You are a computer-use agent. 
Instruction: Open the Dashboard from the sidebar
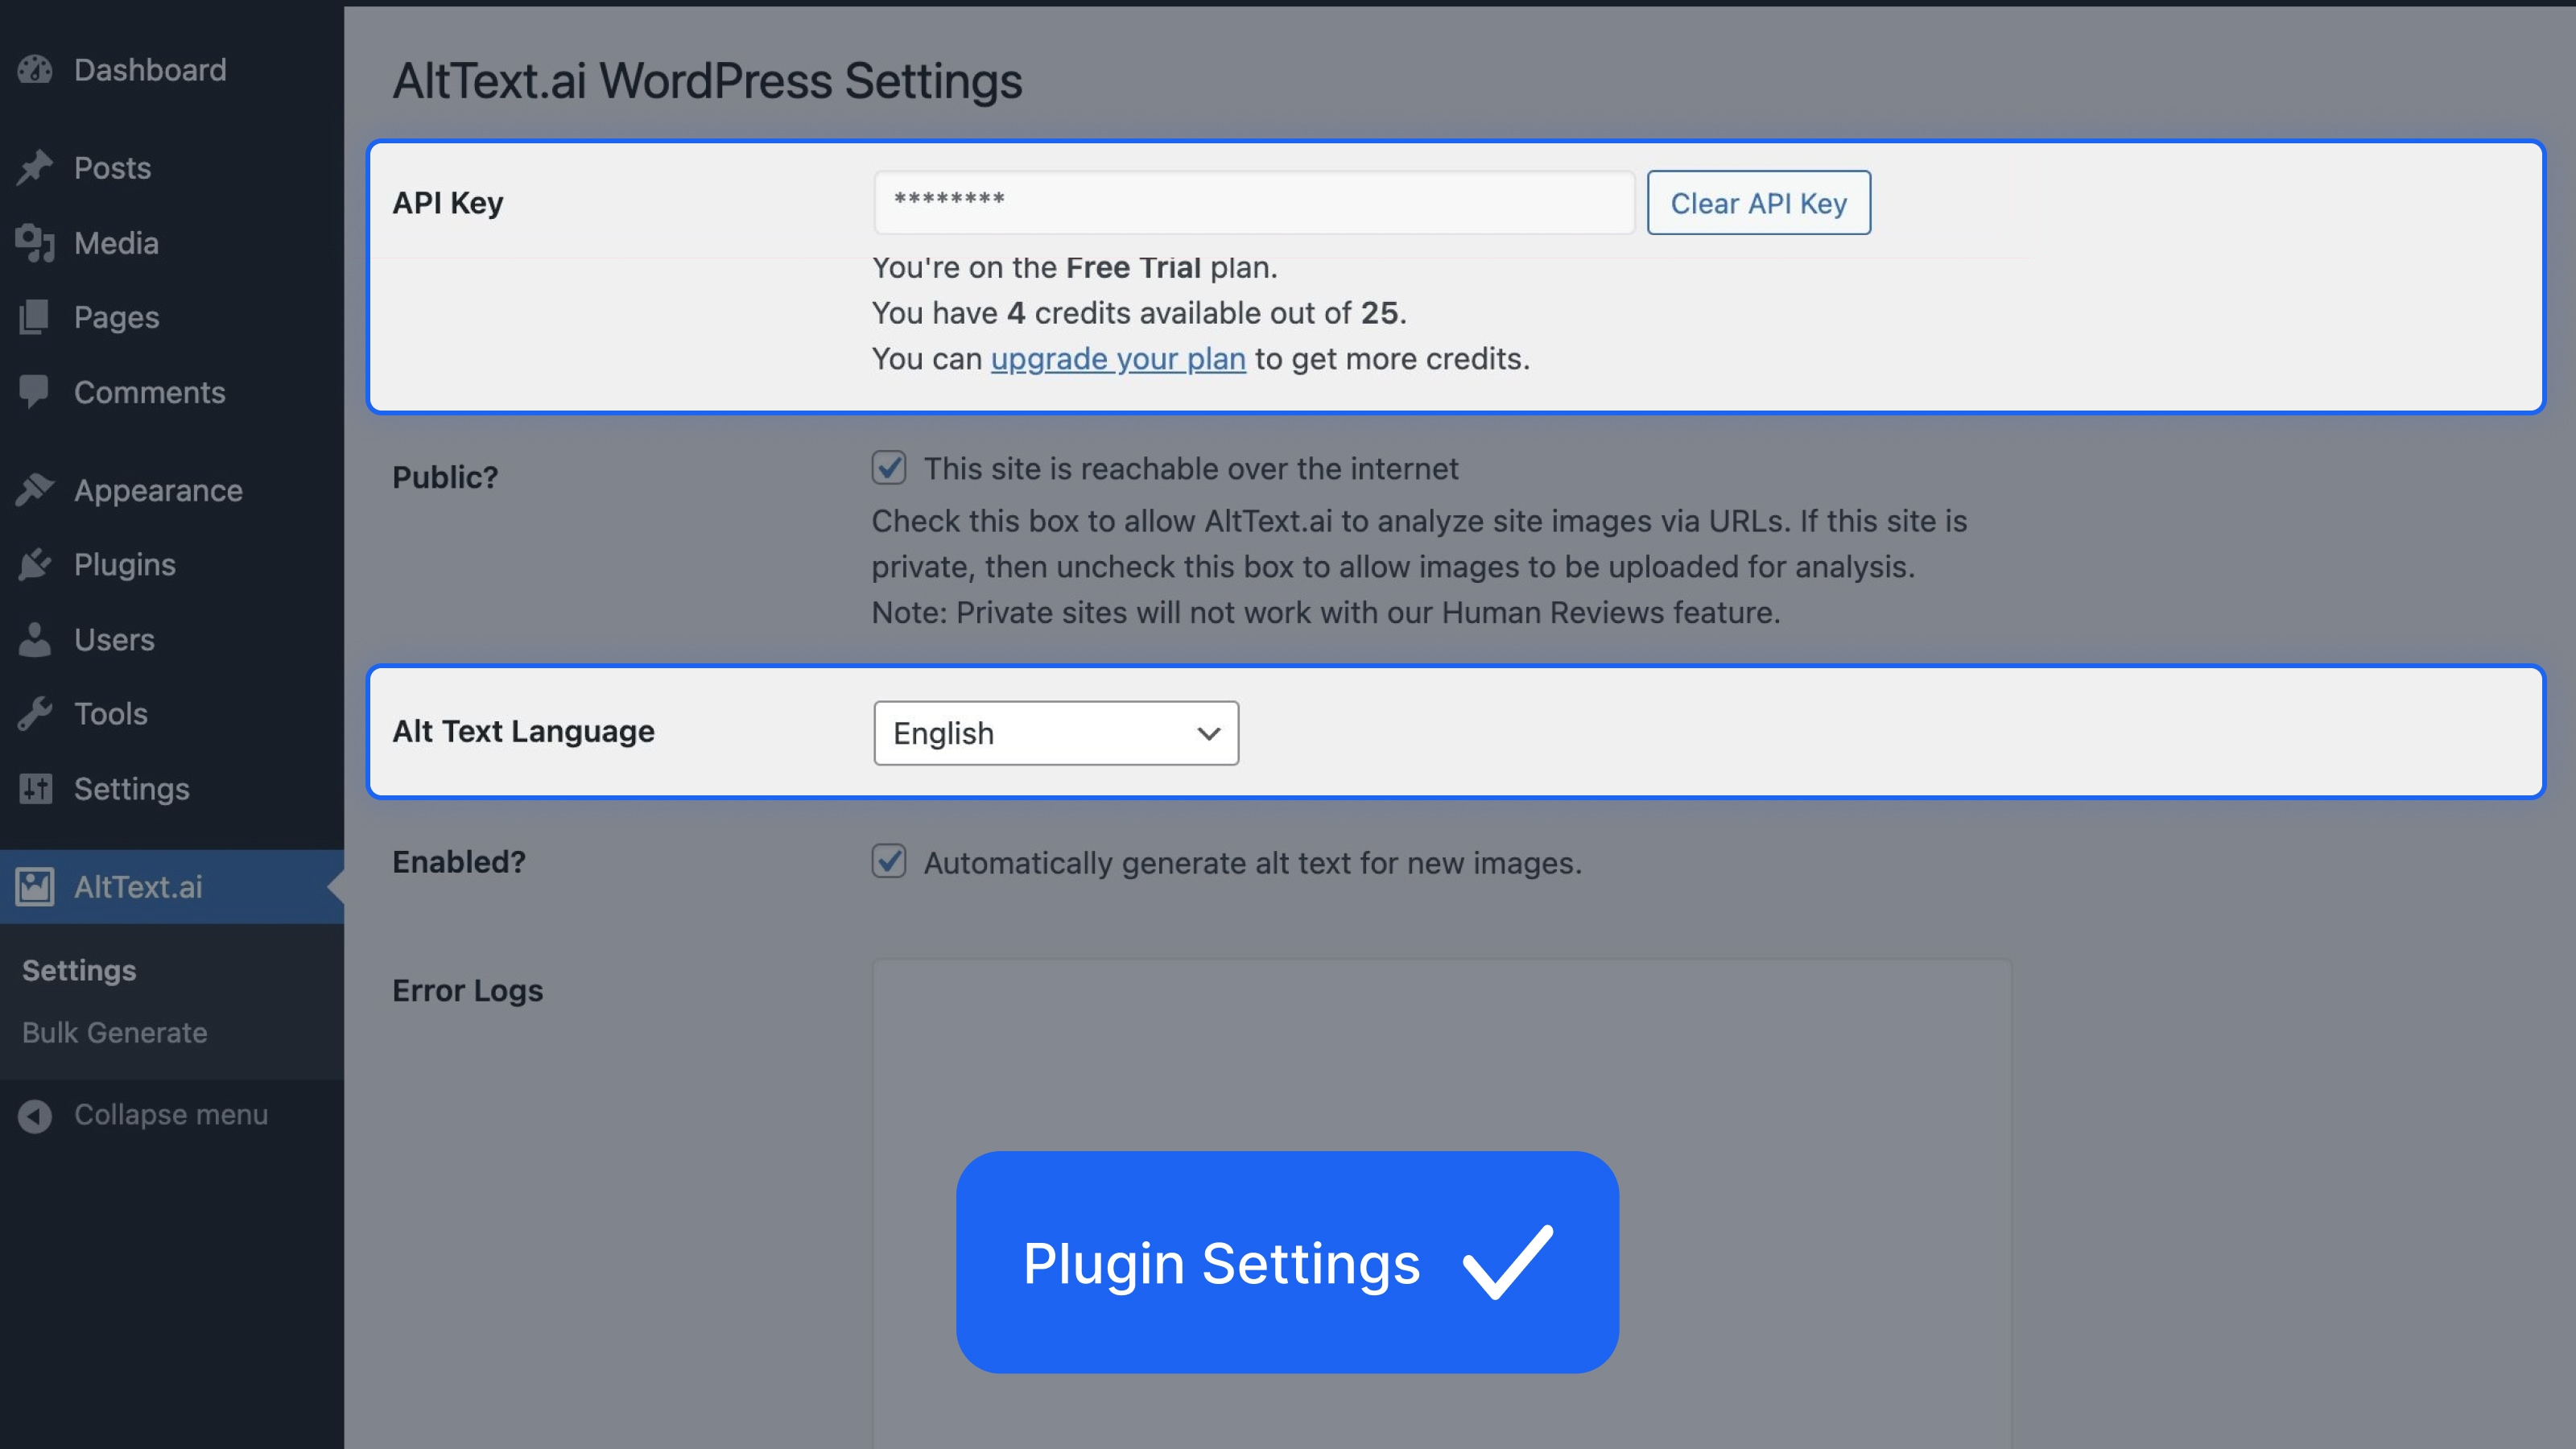(x=36, y=70)
